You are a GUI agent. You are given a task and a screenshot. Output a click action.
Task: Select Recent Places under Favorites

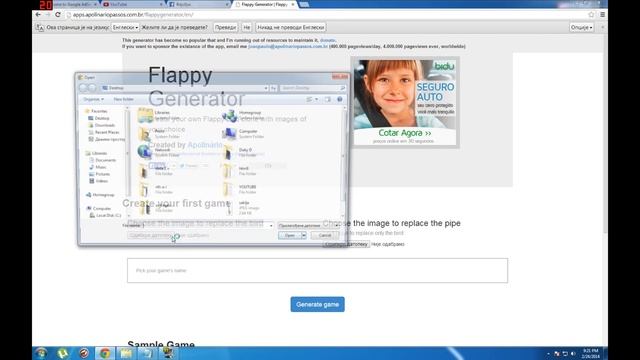(x=104, y=132)
